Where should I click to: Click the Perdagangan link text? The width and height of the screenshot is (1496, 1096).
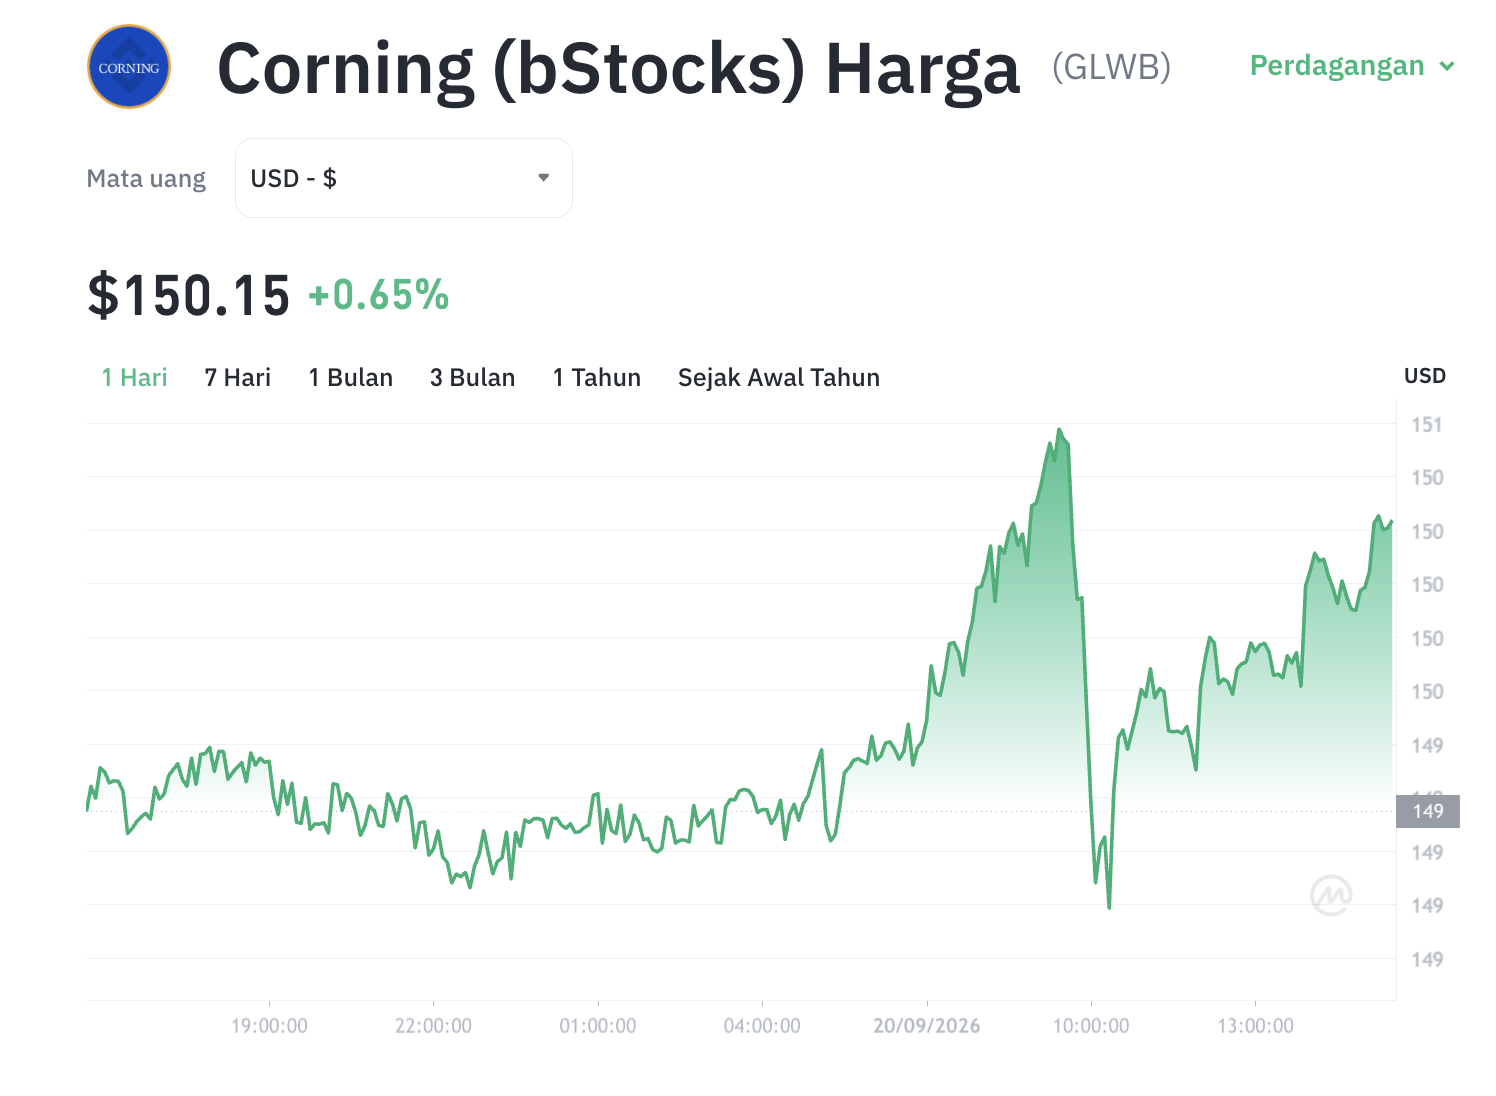click(1337, 66)
